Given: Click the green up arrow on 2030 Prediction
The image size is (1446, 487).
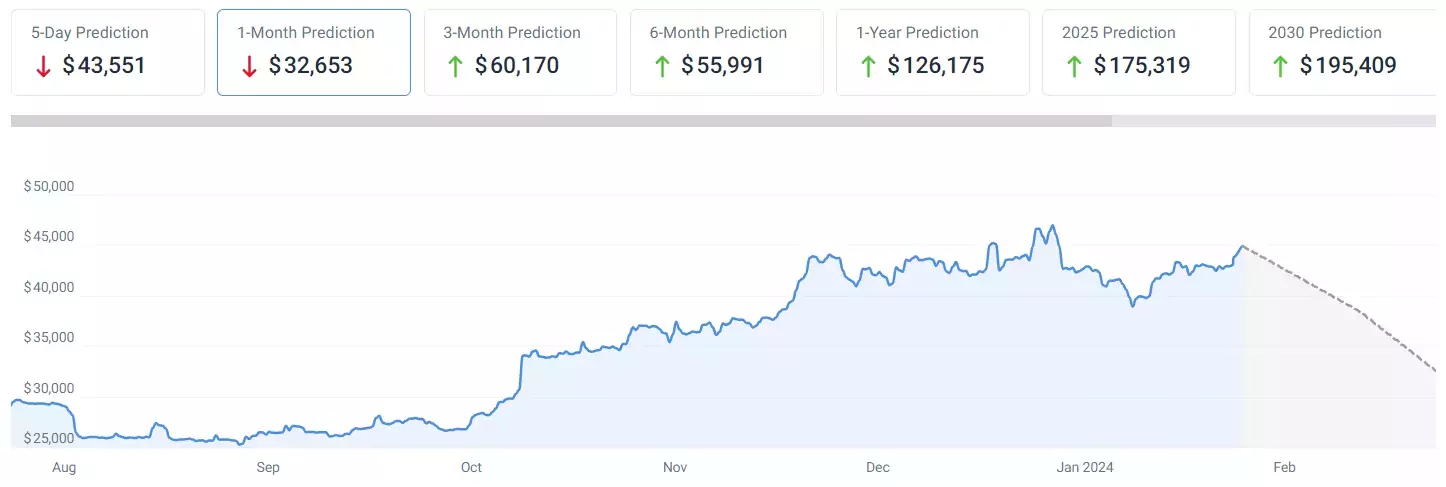Looking at the screenshot, I should click(x=1279, y=67).
